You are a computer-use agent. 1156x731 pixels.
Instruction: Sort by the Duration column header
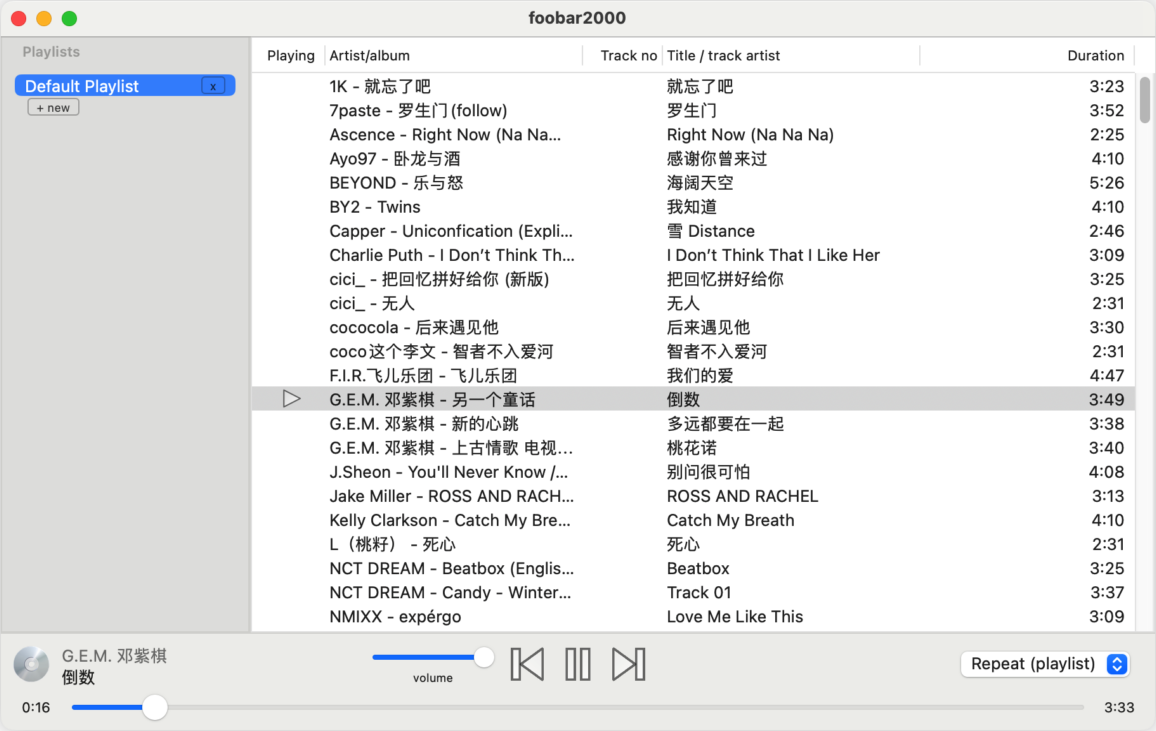pos(1096,55)
